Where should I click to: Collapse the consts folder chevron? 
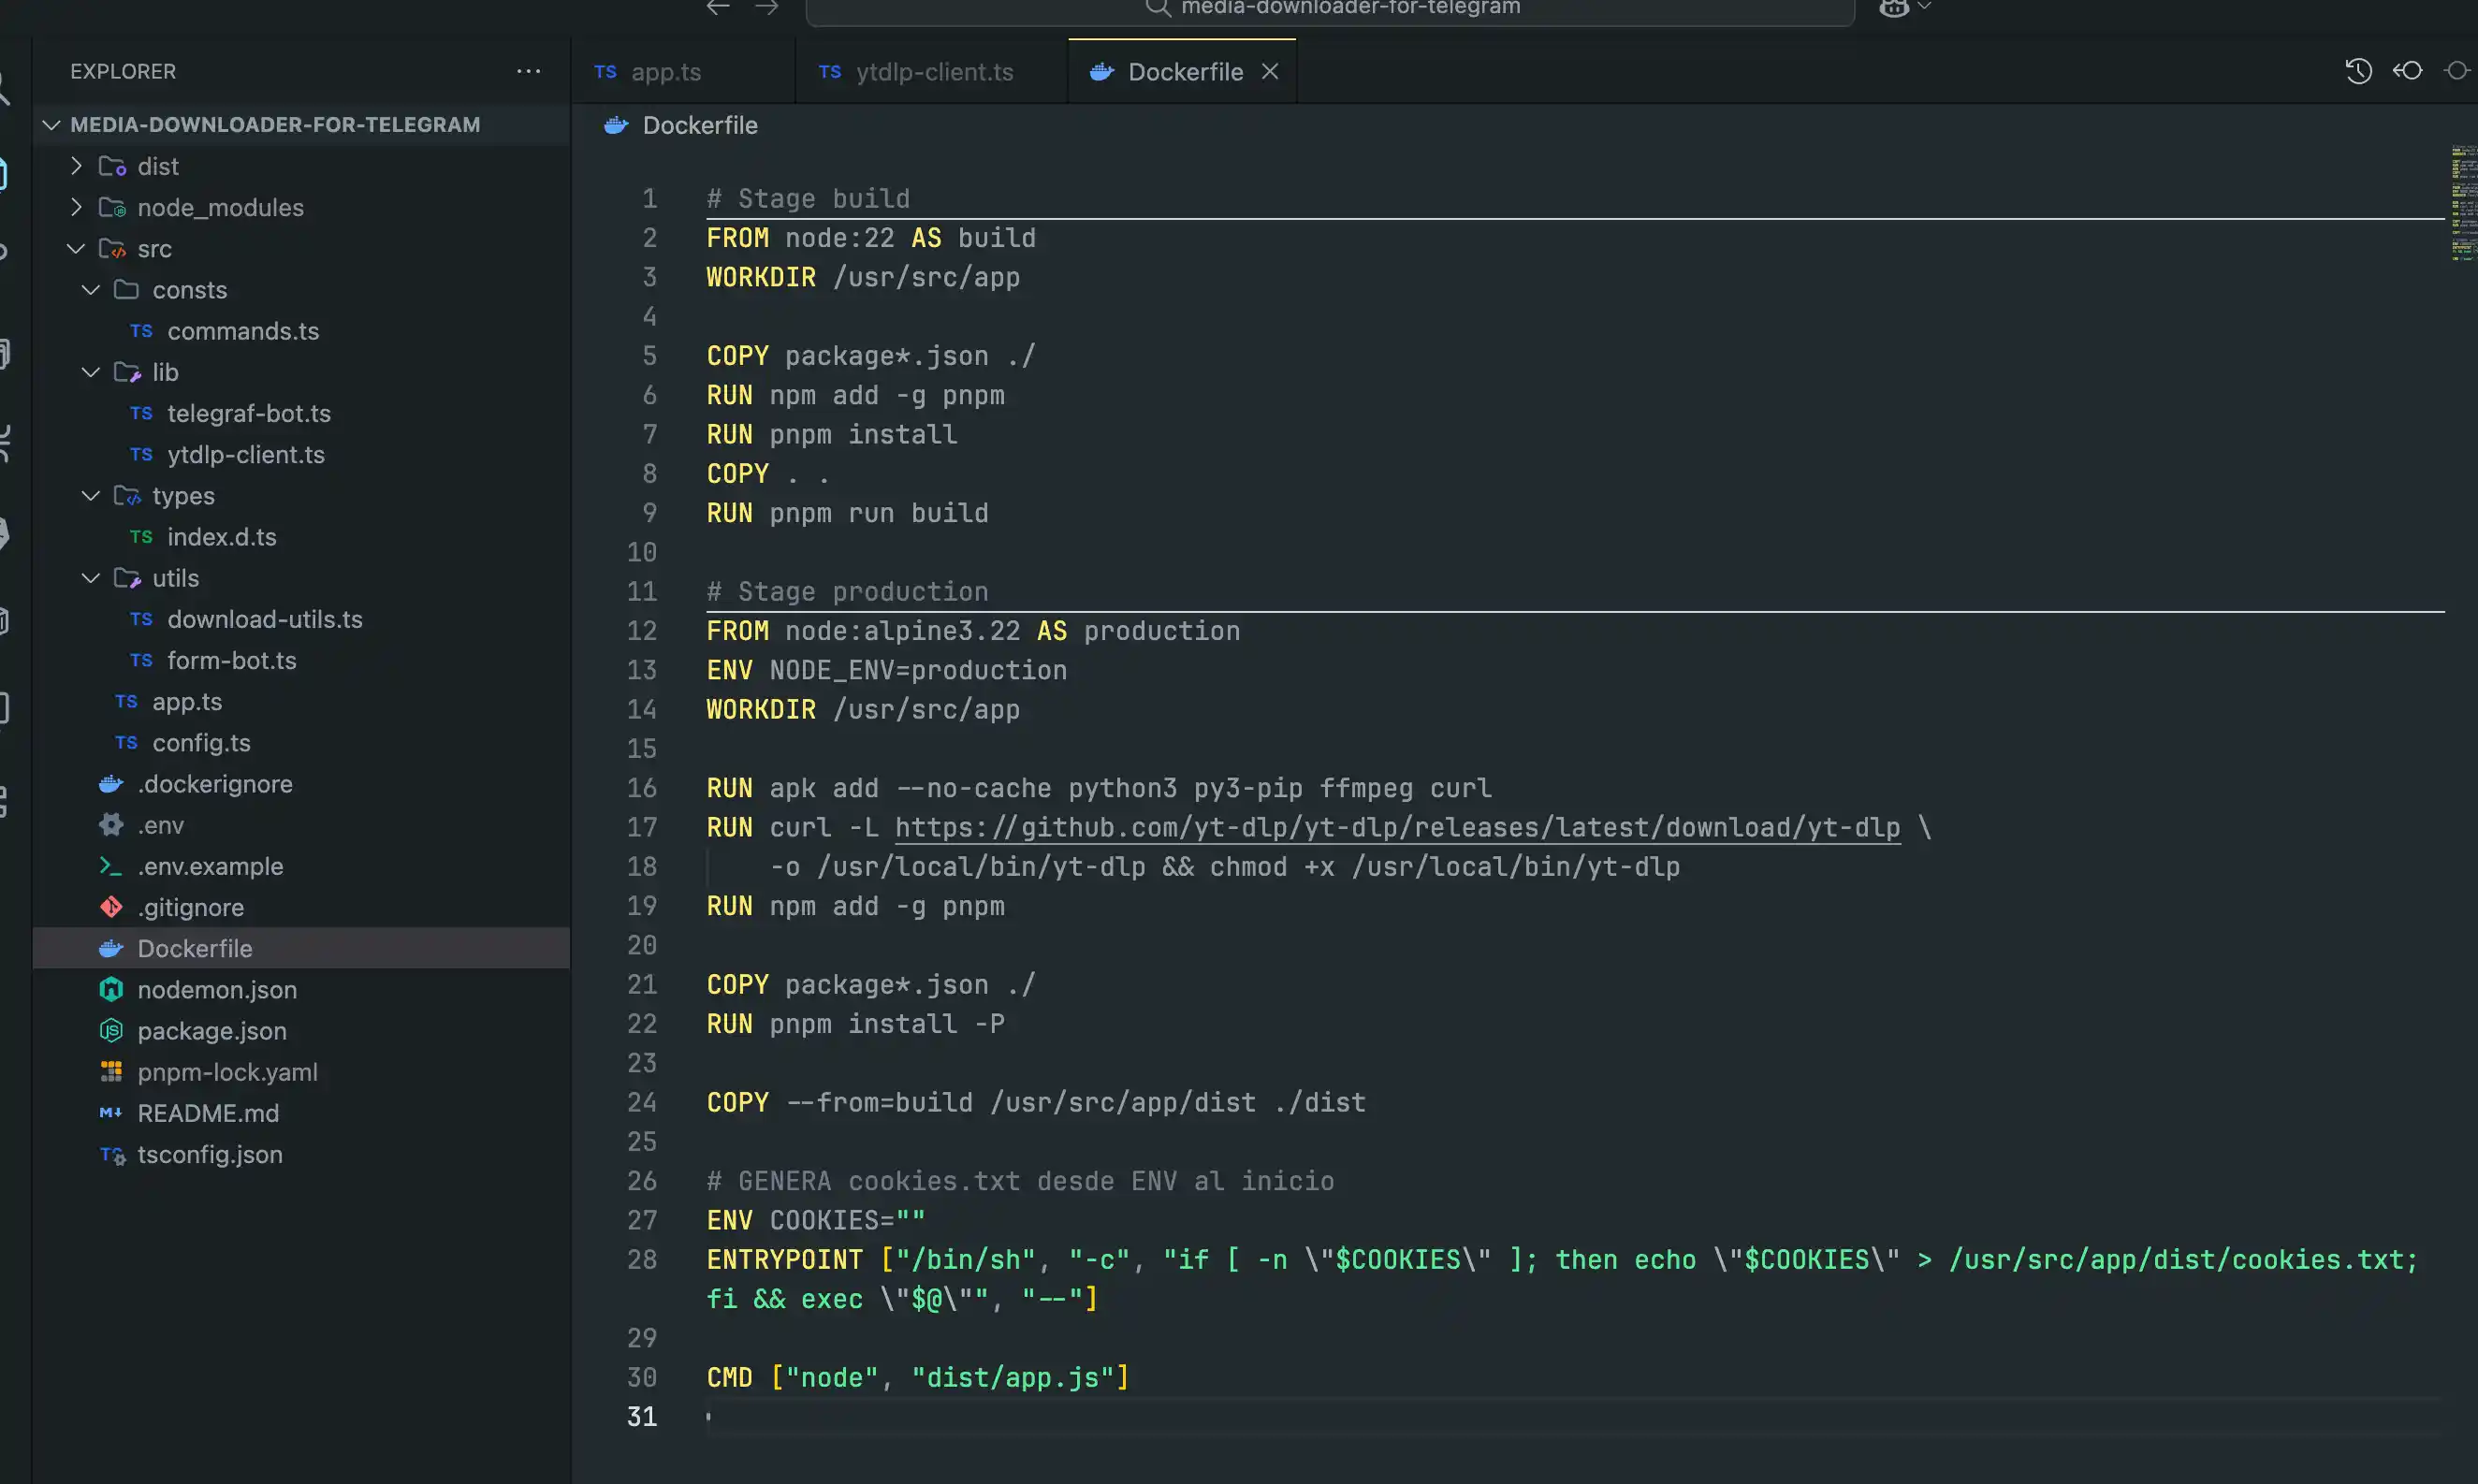(91, 290)
